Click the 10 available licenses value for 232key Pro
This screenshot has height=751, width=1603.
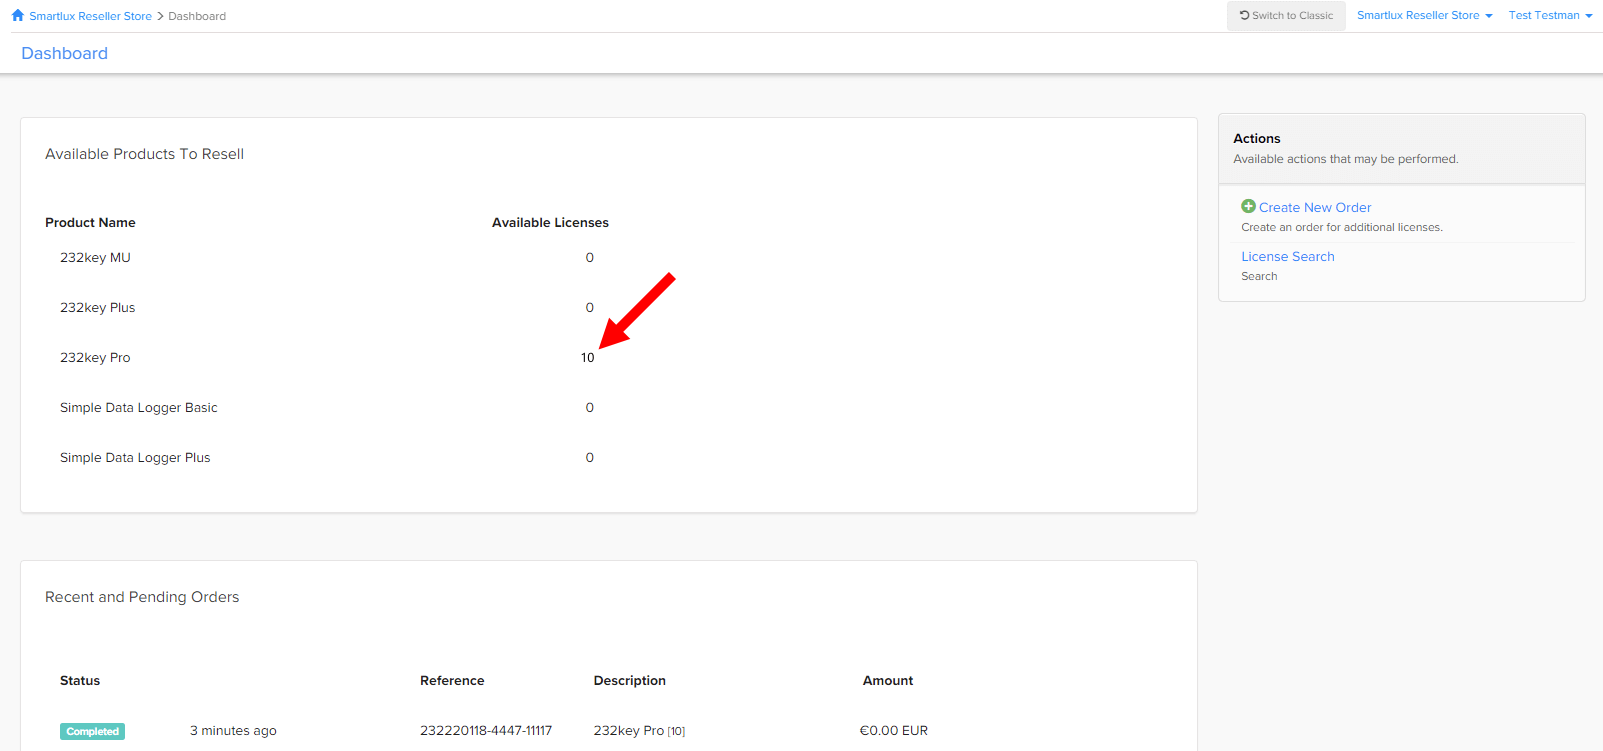click(588, 357)
